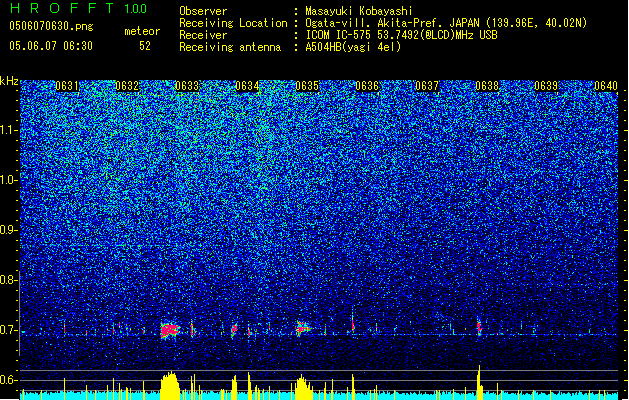
Task: Click the red meteor echo below the 0638 marker
Action: (x=479, y=327)
